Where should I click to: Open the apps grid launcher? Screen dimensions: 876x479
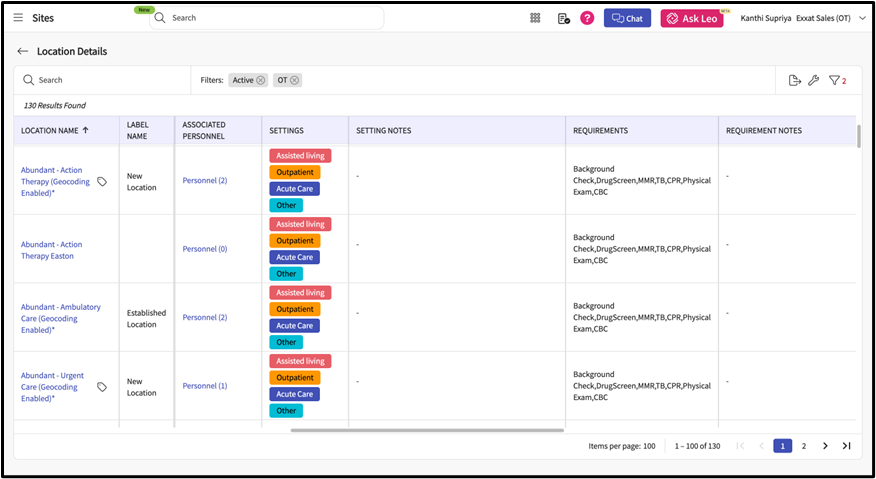tap(535, 18)
